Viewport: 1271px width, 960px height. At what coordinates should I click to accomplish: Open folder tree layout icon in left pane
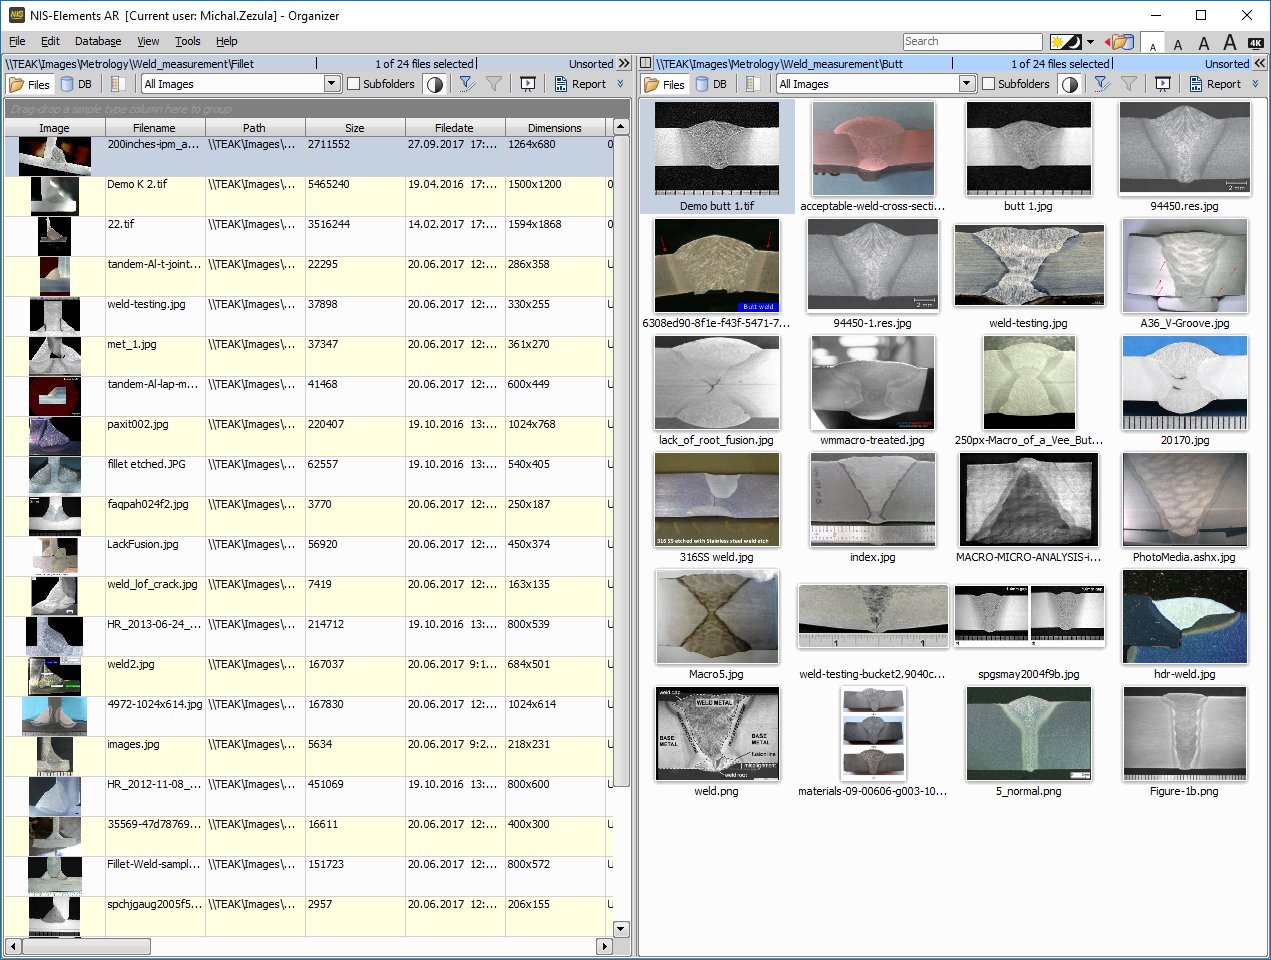[118, 84]
